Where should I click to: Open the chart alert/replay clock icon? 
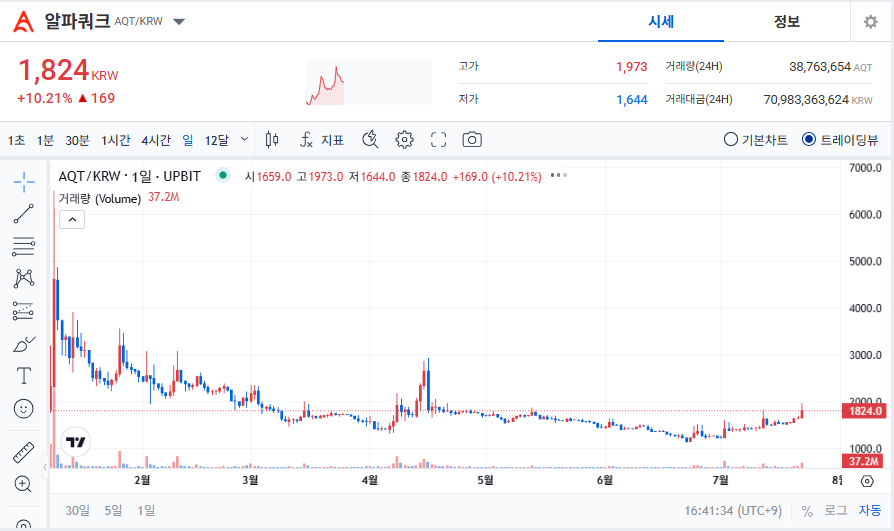370,139
